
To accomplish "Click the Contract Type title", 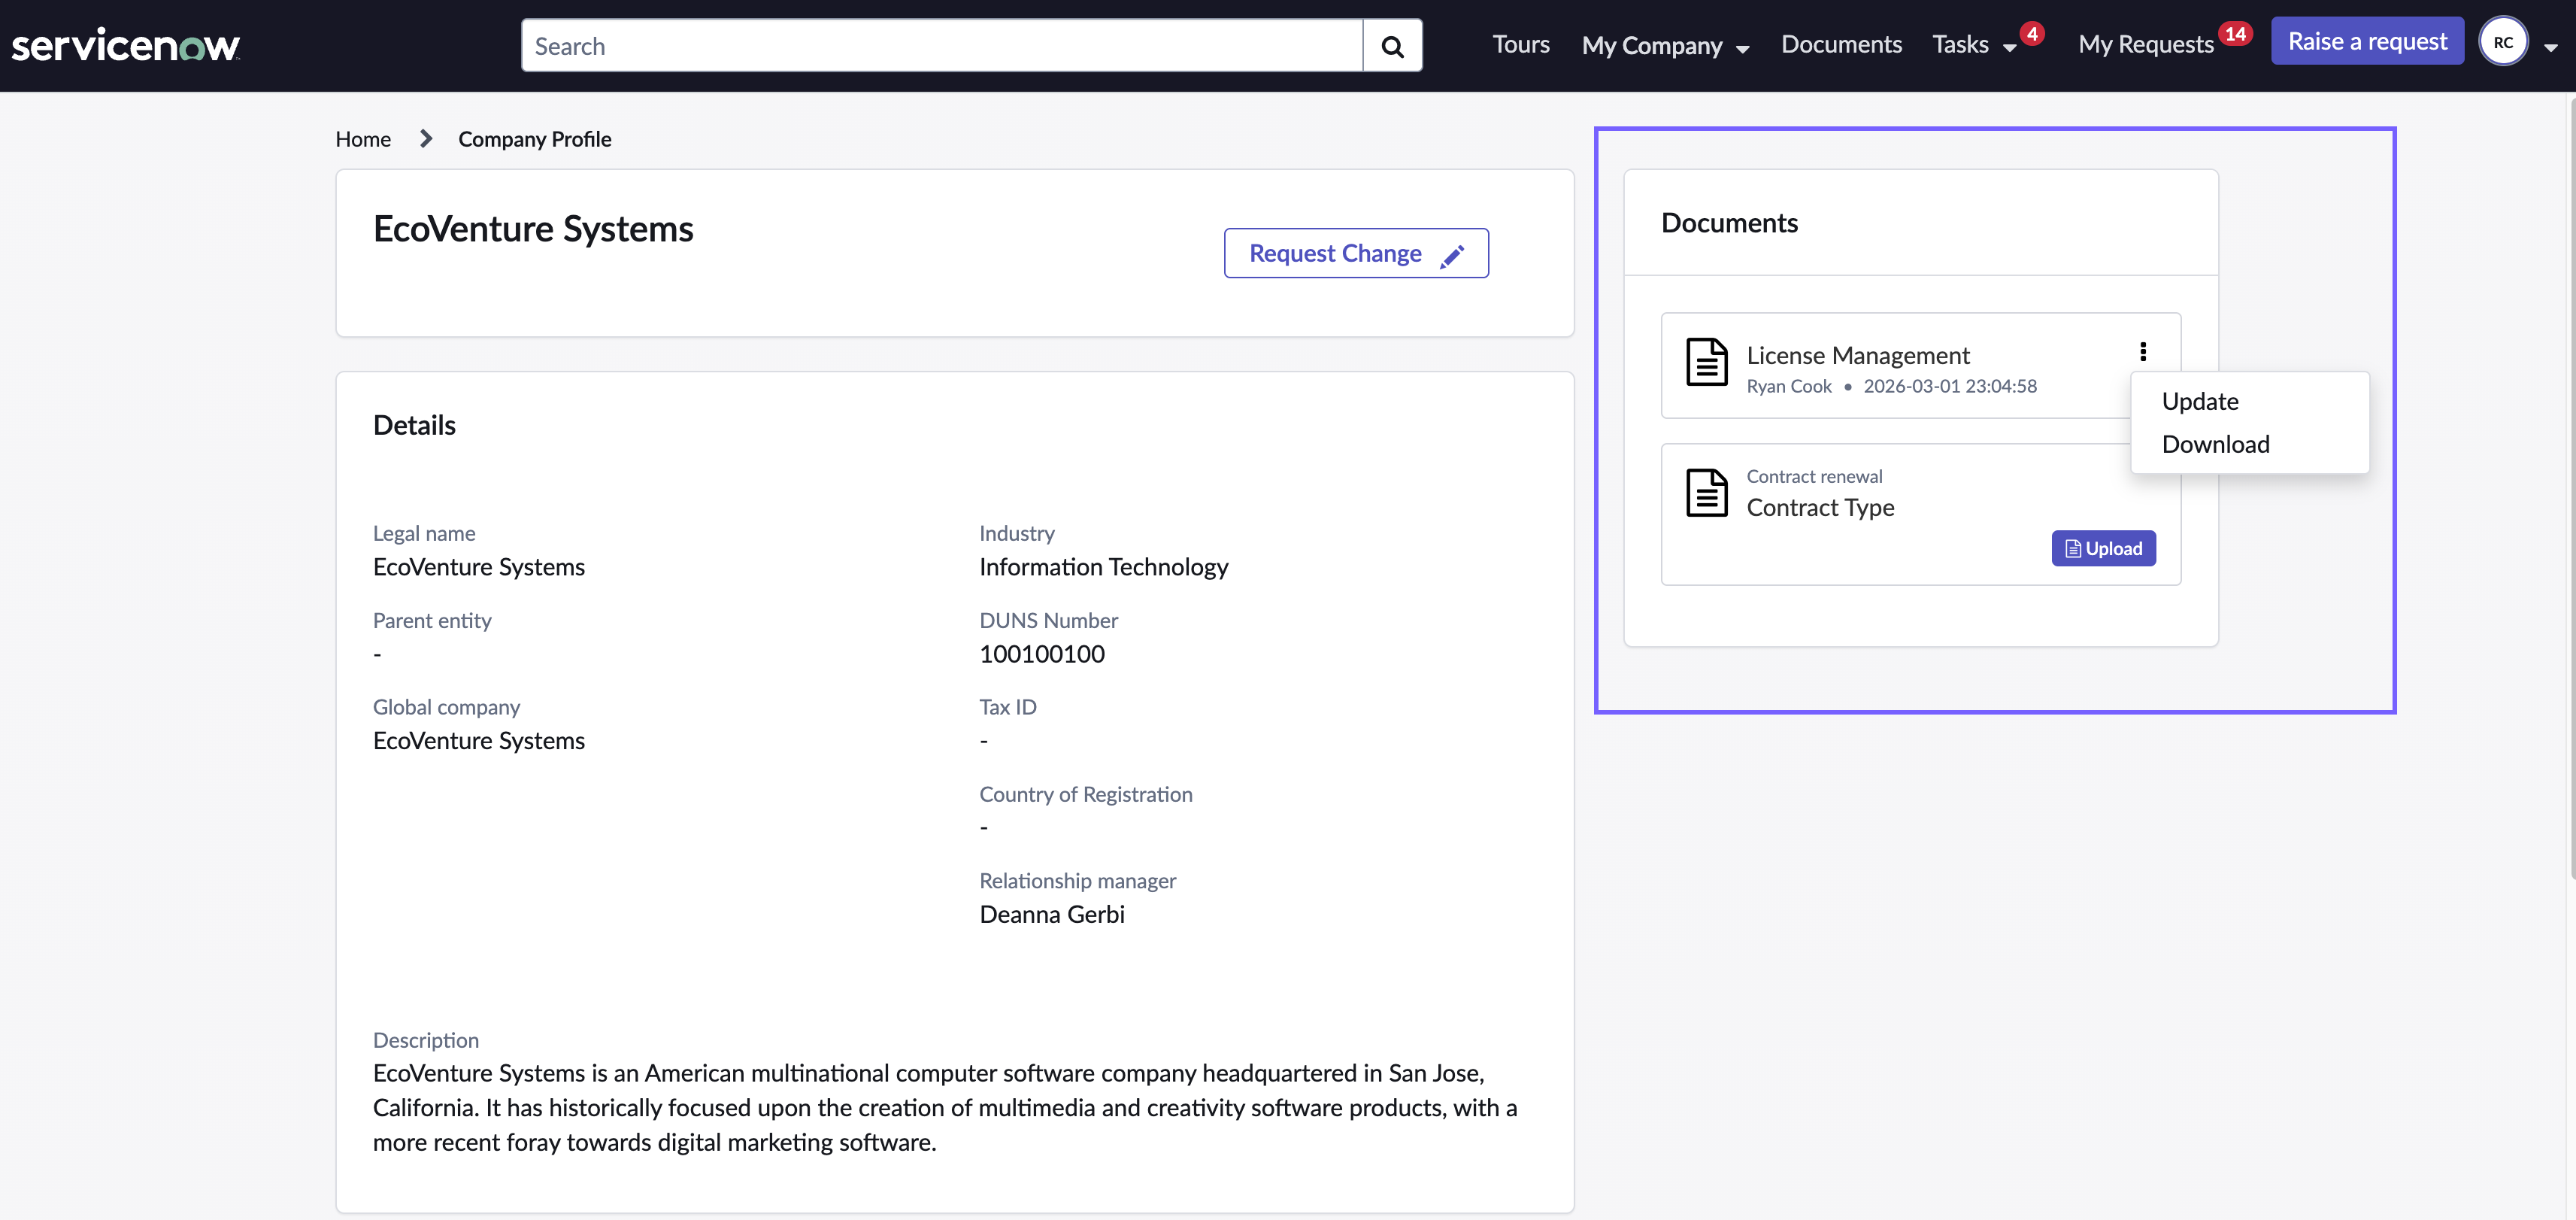I will click(1820, 507).
